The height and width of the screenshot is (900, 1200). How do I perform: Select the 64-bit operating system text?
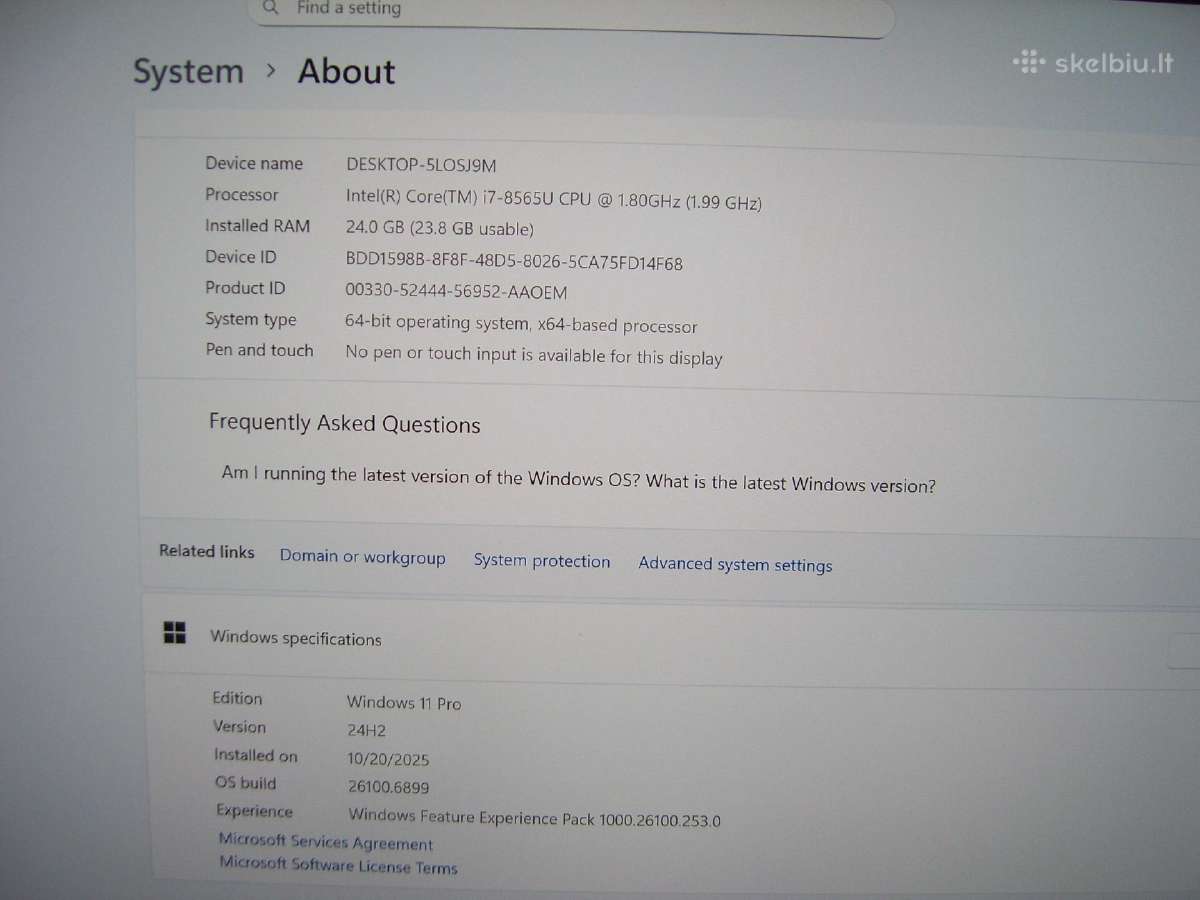(x=521, y=324)
